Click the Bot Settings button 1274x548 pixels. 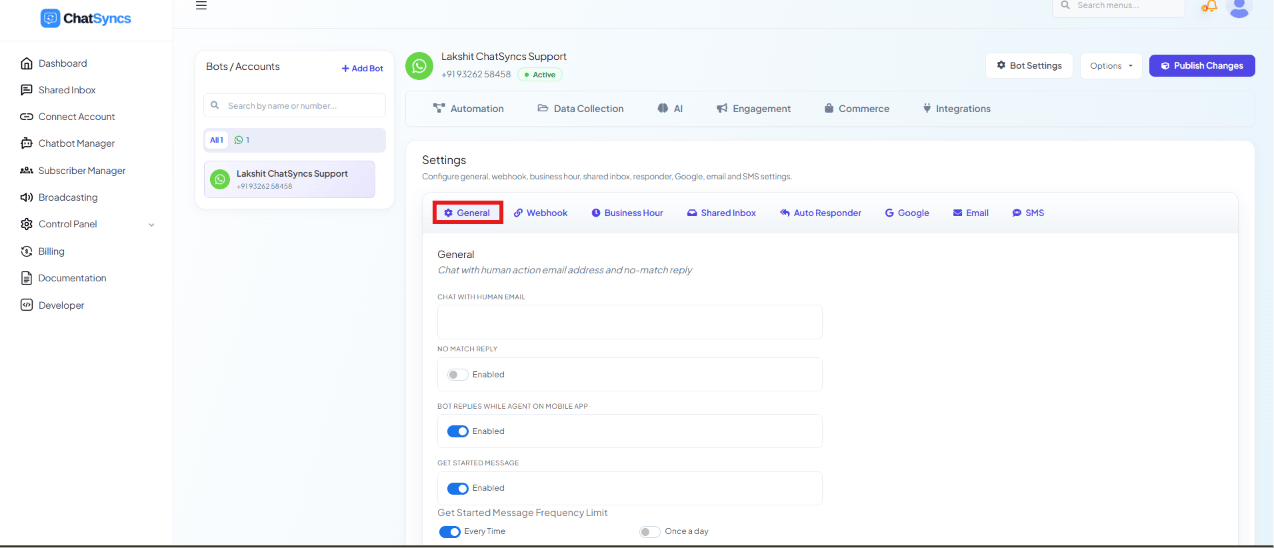click(1029, 66)
